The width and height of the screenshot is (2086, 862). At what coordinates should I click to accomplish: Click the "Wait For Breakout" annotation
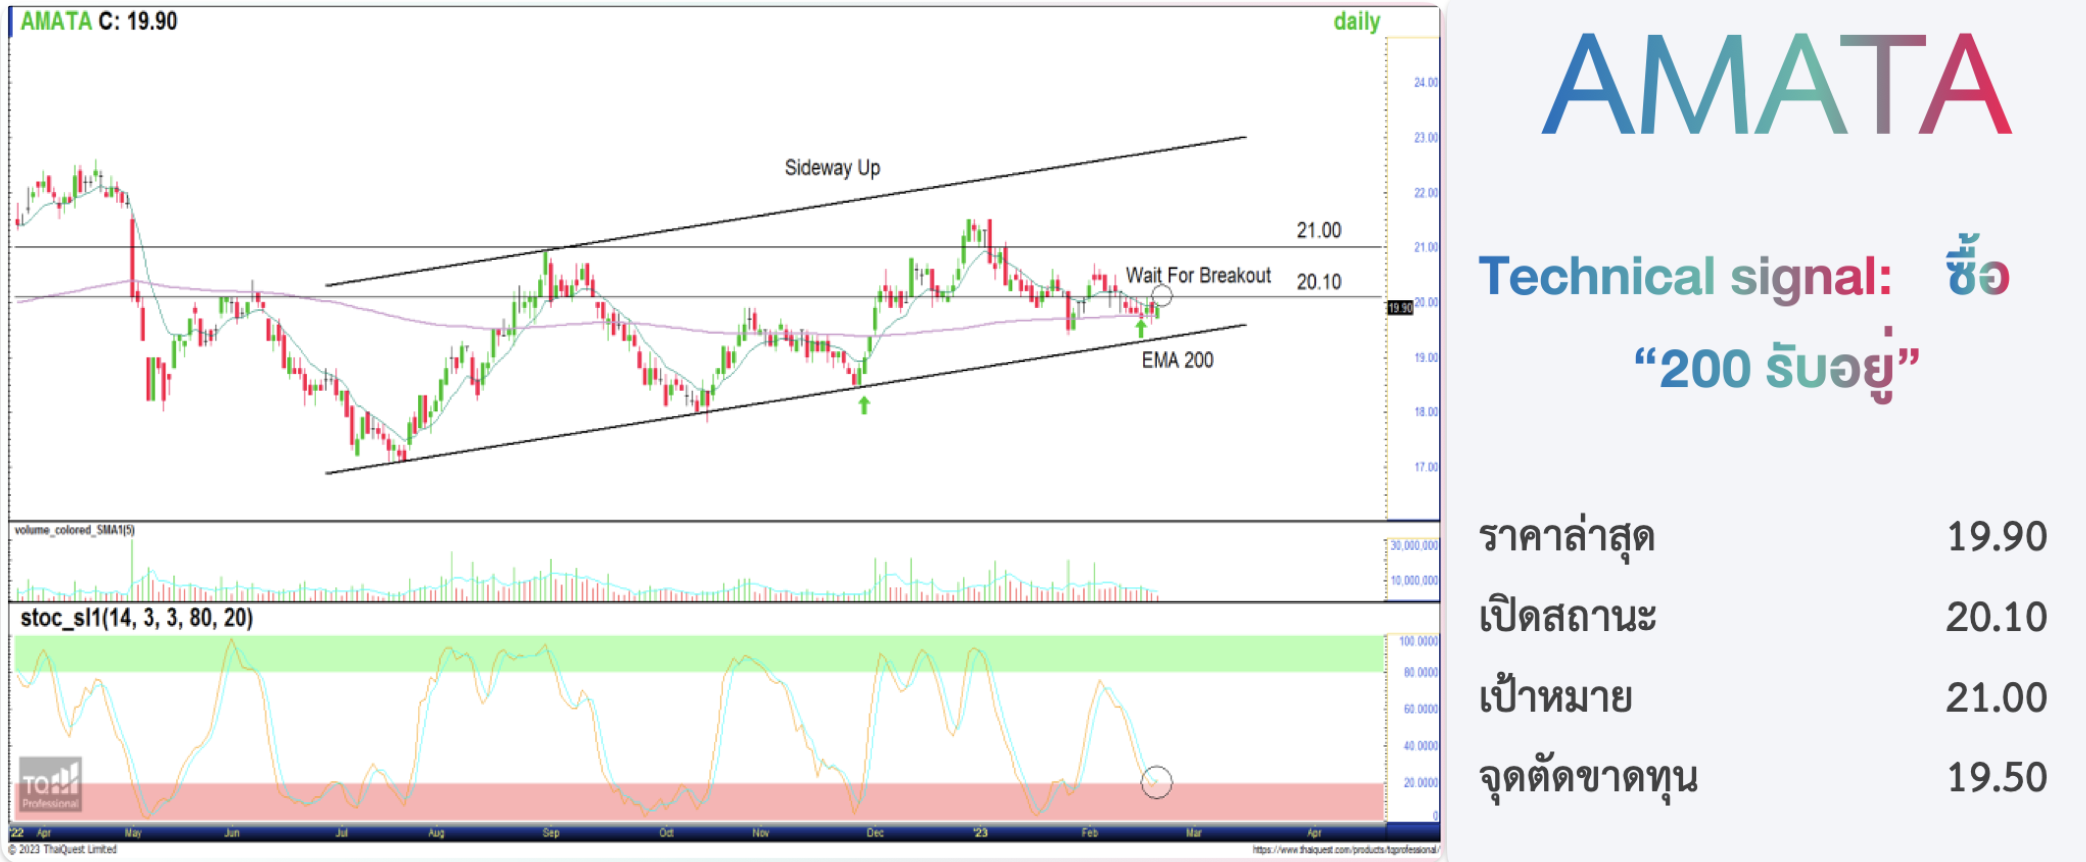[x=1198, y=275]
